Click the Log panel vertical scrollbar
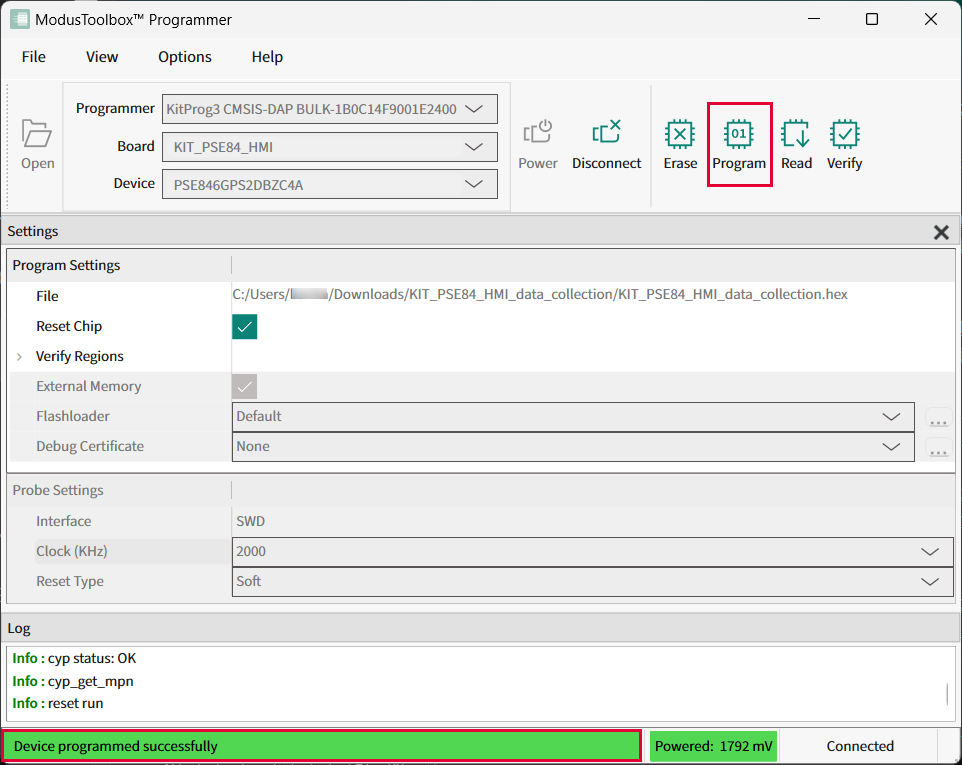The width and height of the screenshot is (962, 765). point(947,693)
